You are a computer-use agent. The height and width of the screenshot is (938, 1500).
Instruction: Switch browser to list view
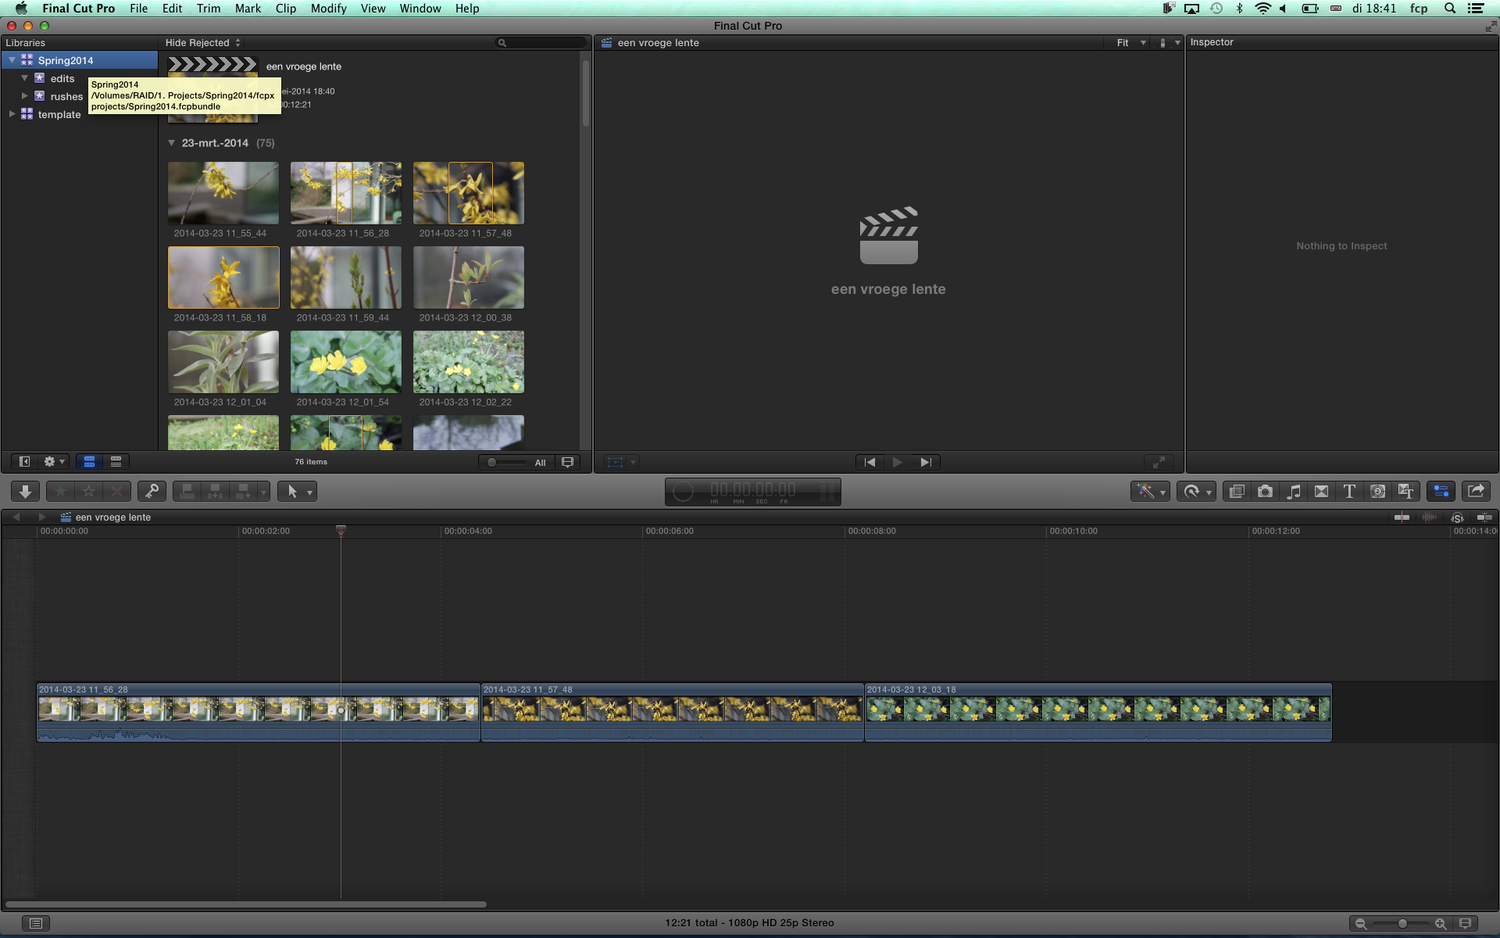[116, 462]
